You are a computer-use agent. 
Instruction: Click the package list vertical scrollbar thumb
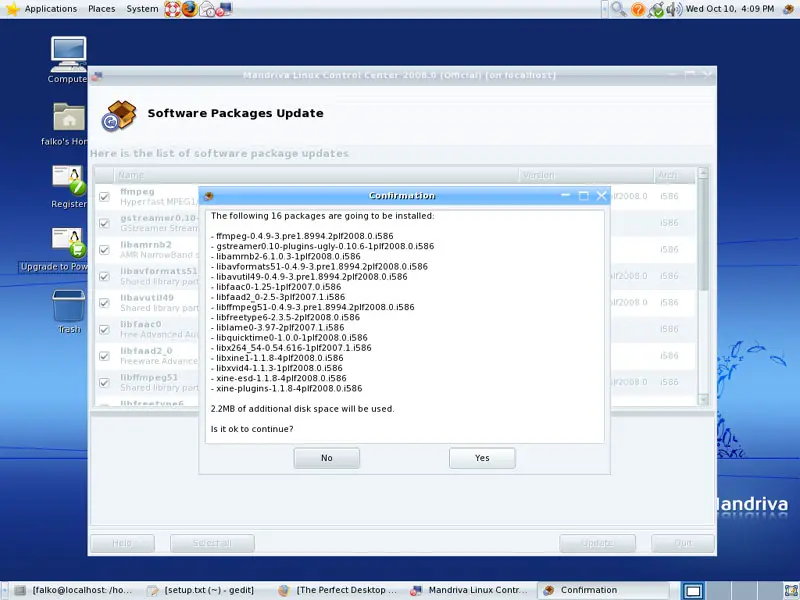[703, 235]
